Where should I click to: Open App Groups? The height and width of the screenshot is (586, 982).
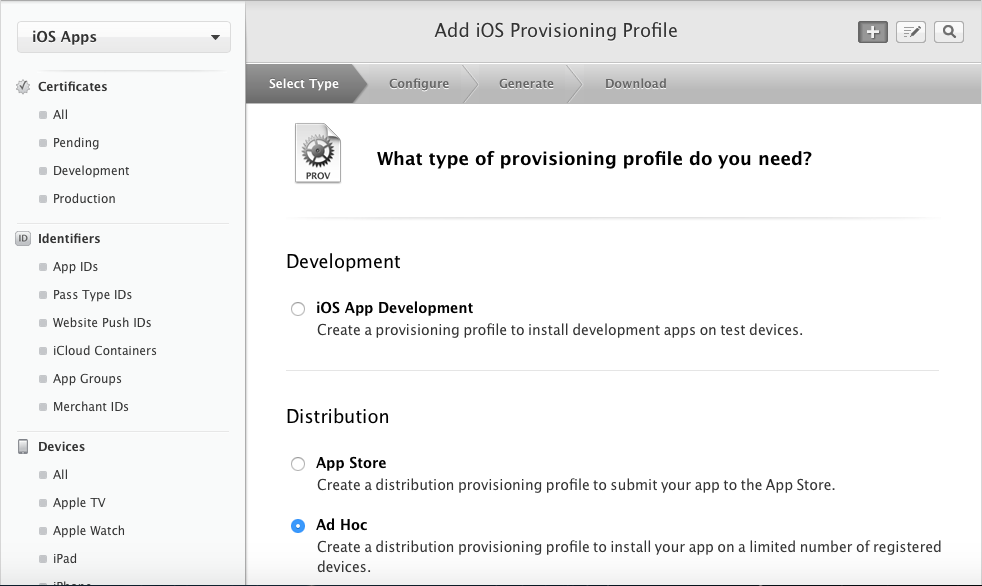click(x=87, y=379)
